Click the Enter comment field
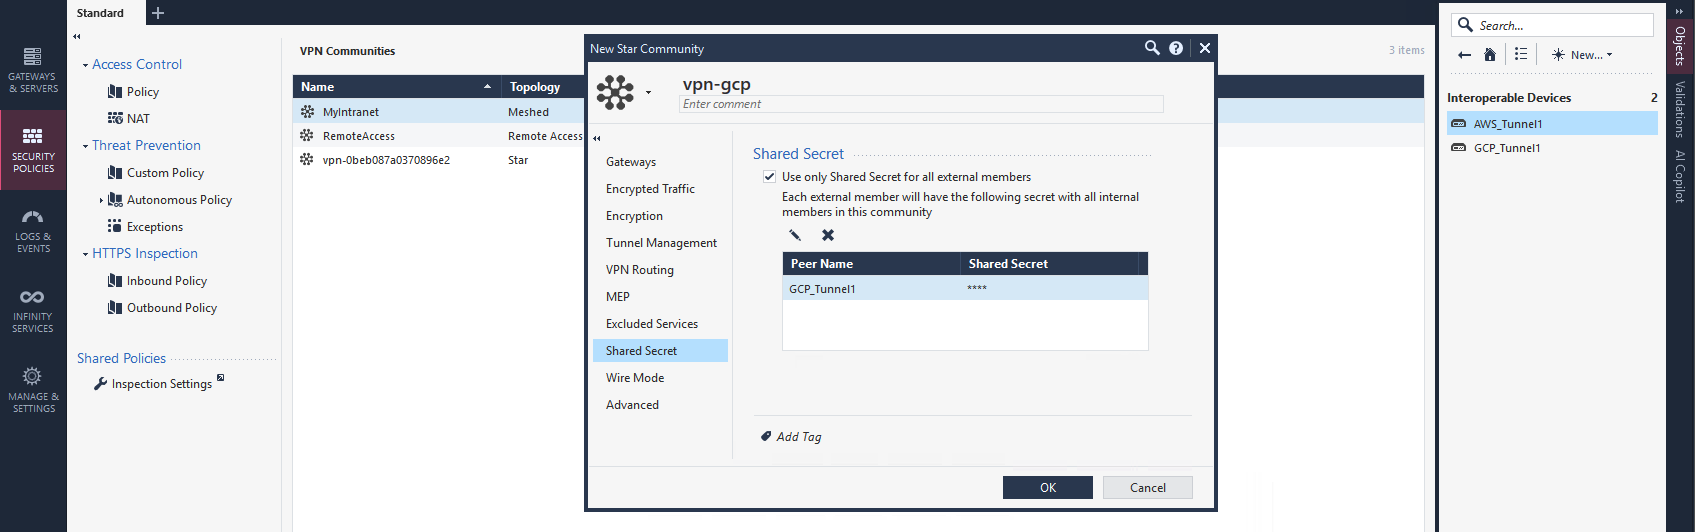 [x=920, y=104]
